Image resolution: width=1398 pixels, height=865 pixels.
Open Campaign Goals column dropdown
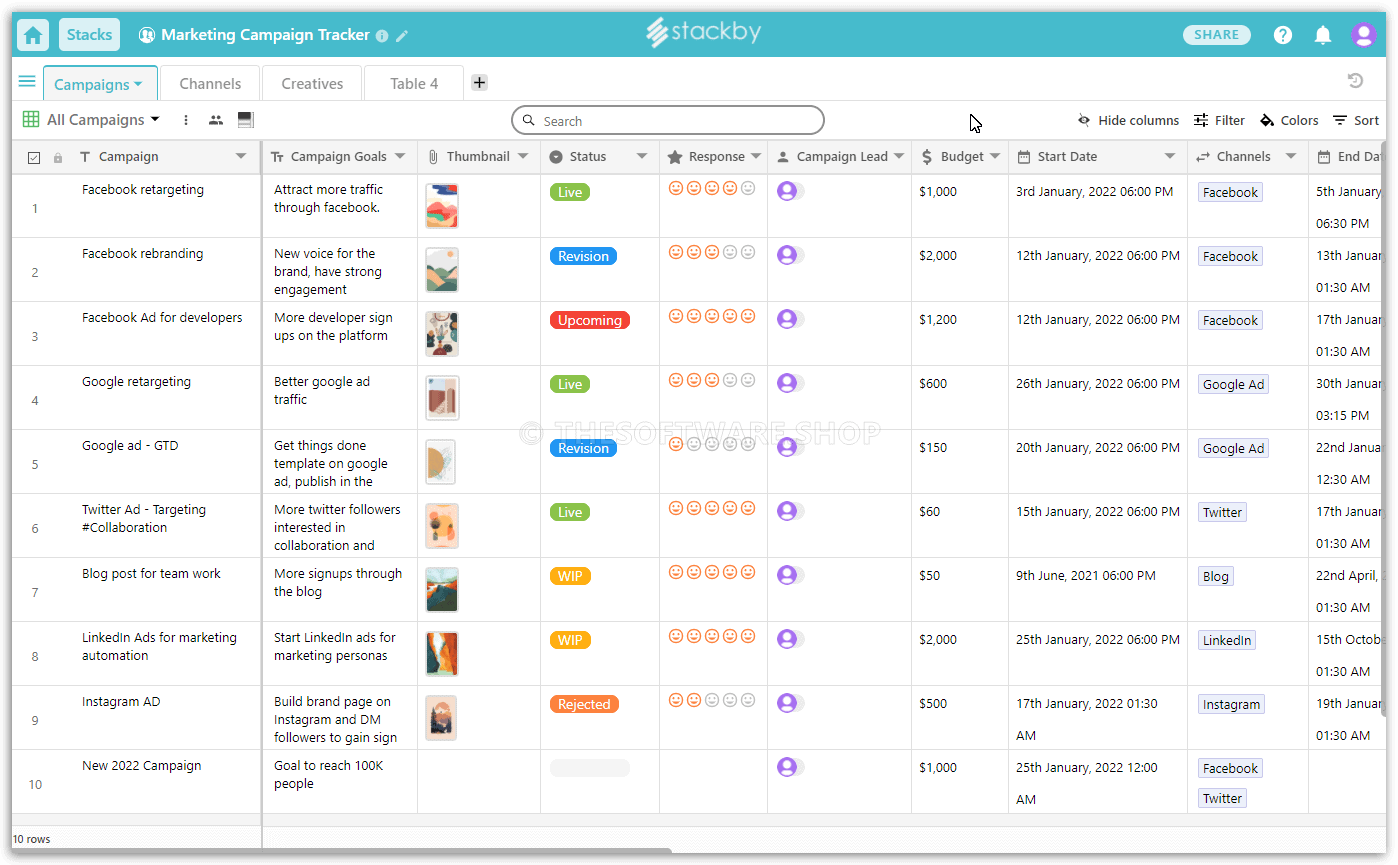tap(400, 157)
